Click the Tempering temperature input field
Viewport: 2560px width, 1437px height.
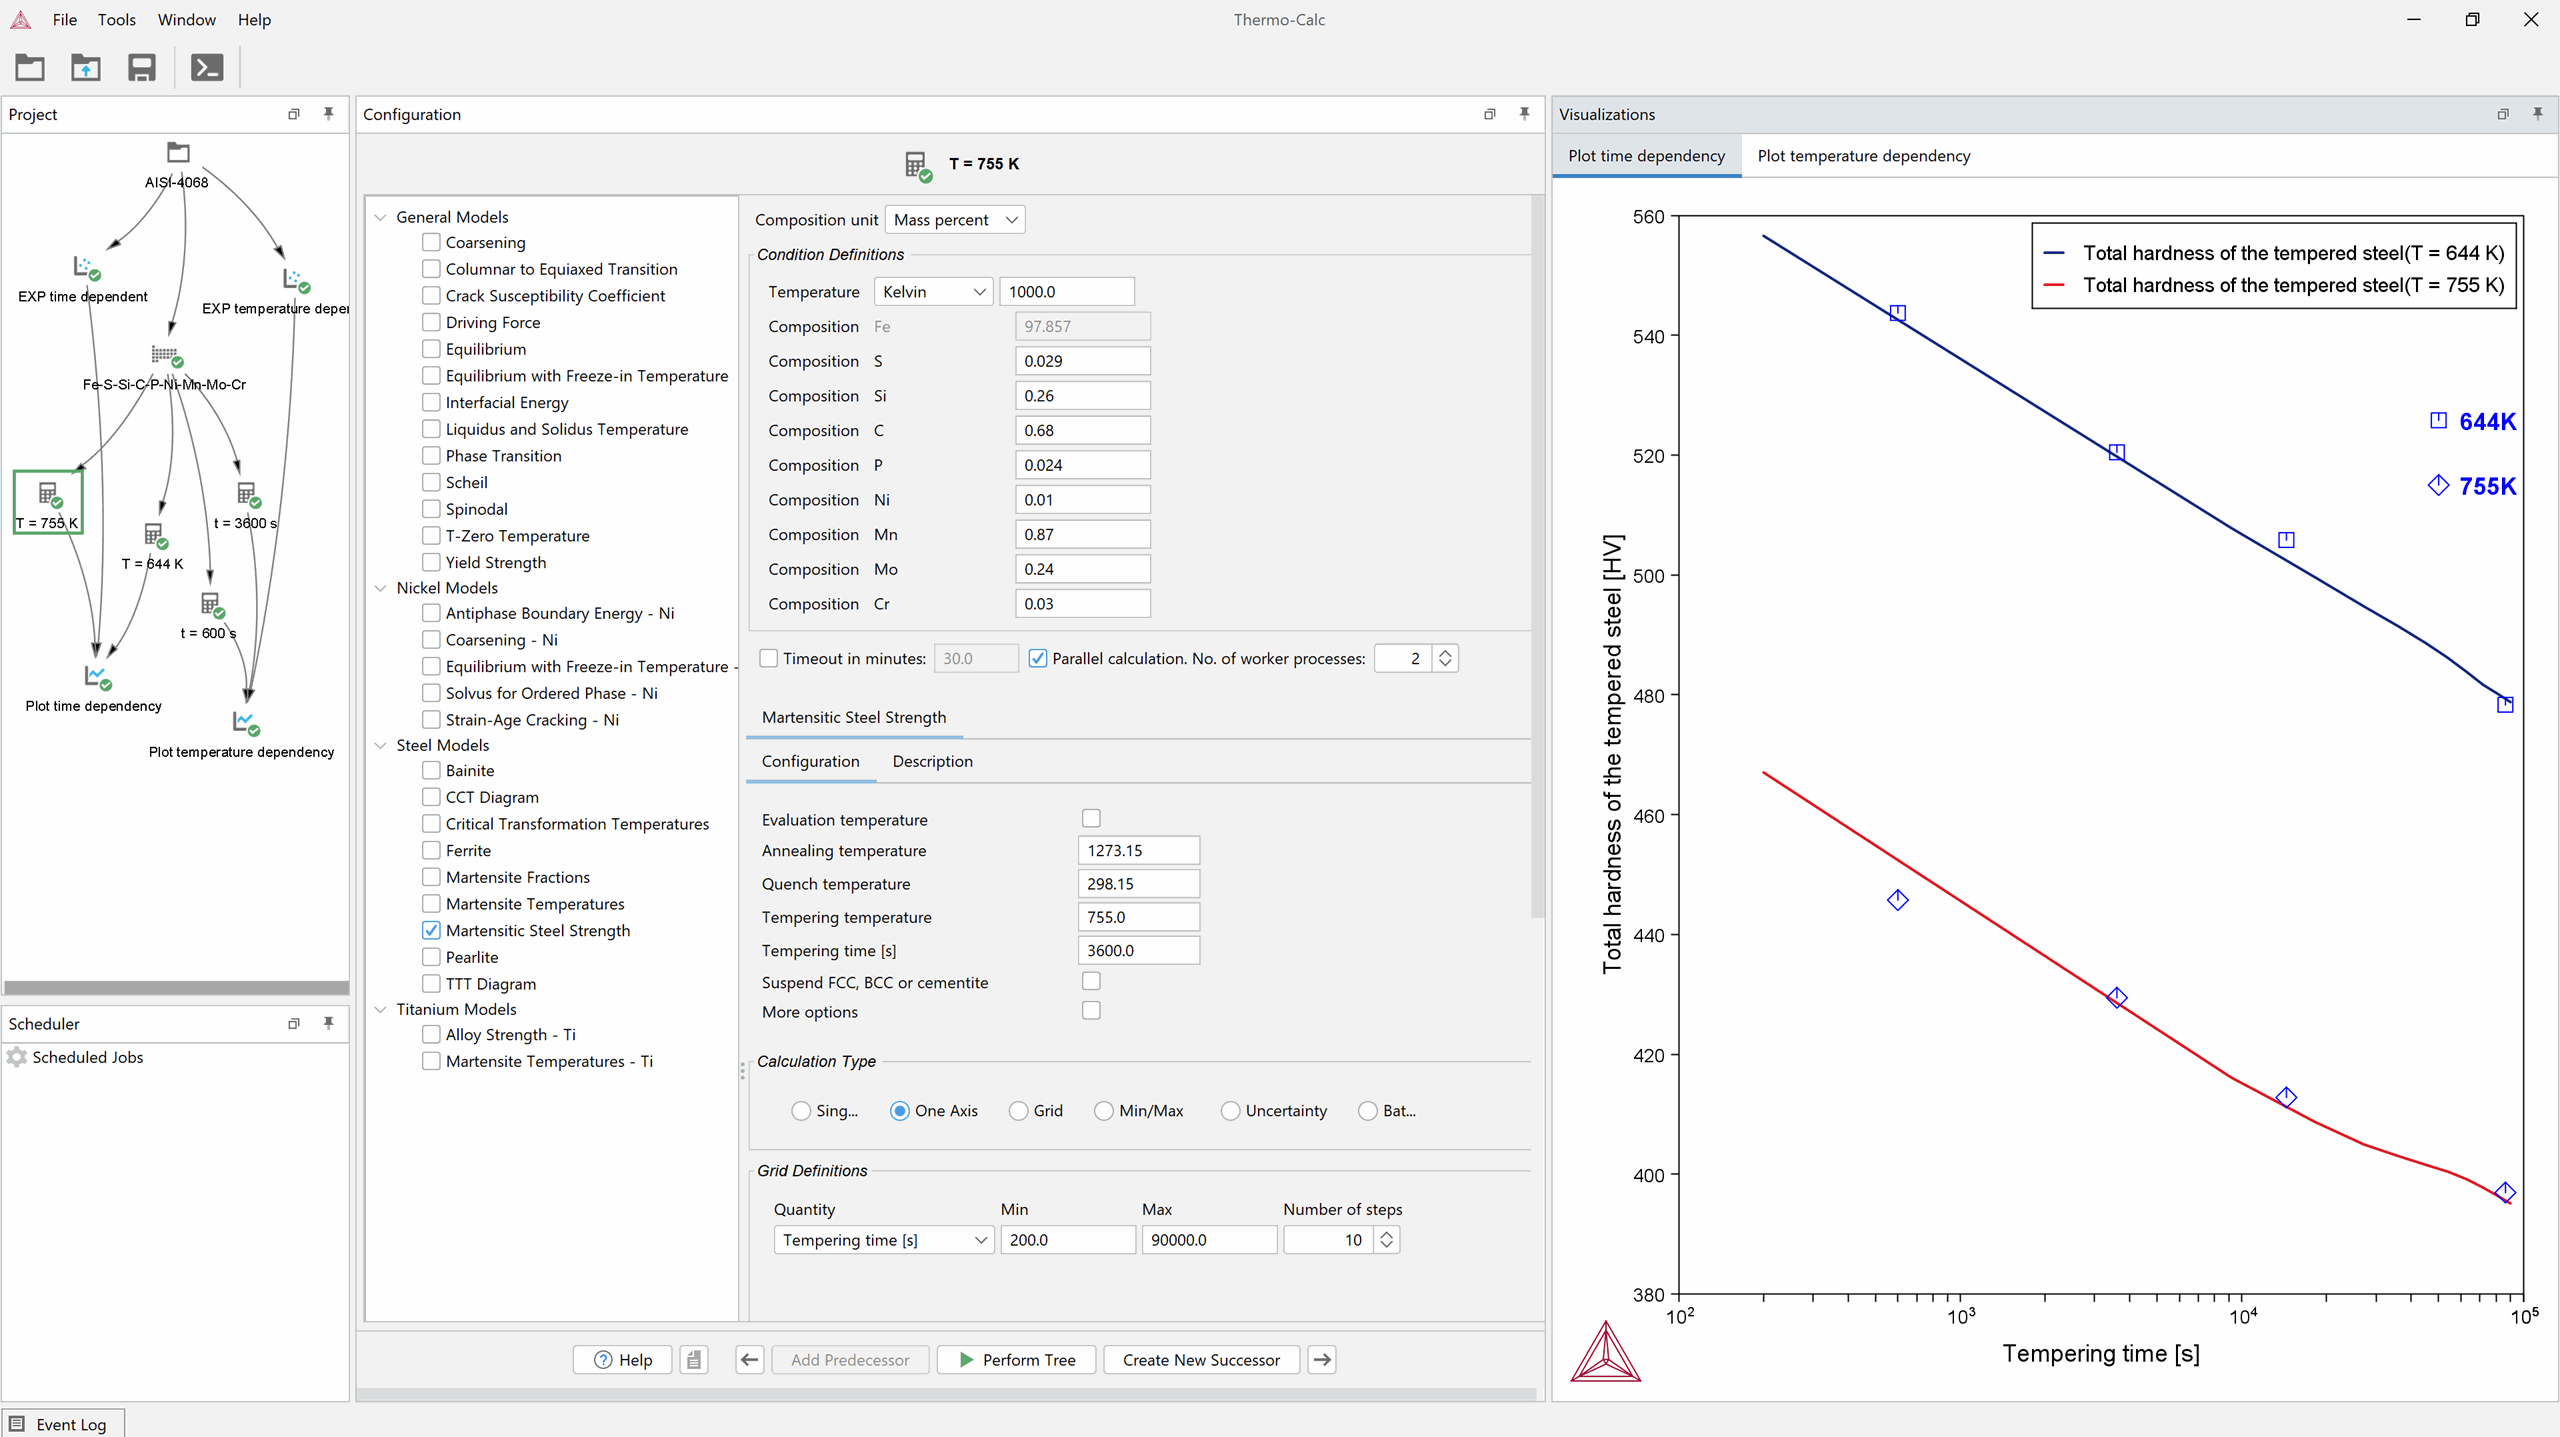click(x=1137, y=917)
